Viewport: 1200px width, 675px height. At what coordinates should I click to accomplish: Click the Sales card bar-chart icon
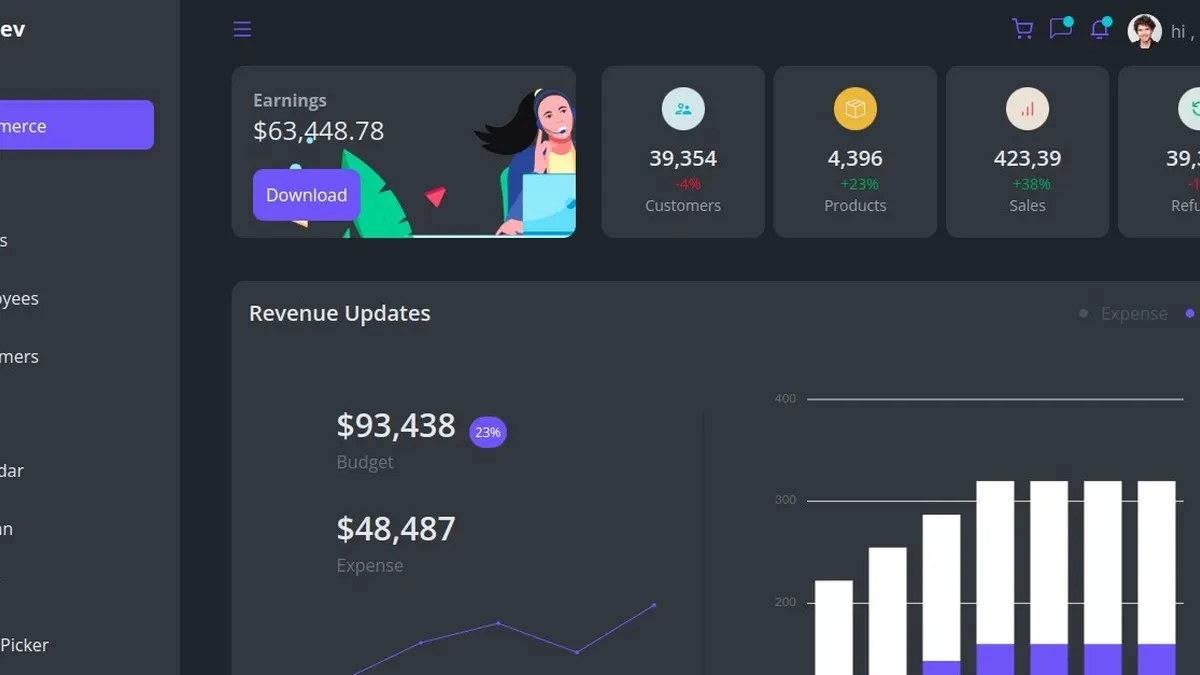point(1027,109)
